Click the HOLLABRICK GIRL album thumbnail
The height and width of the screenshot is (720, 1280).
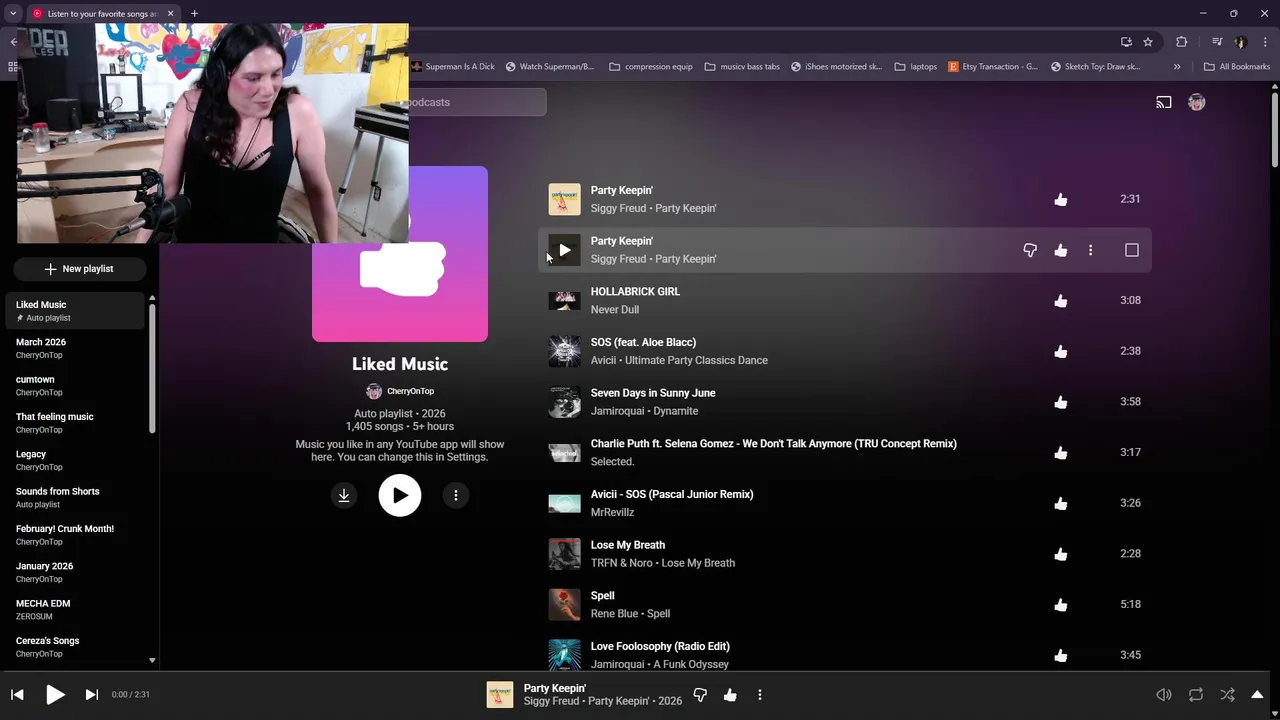click(x=564, y=300)
